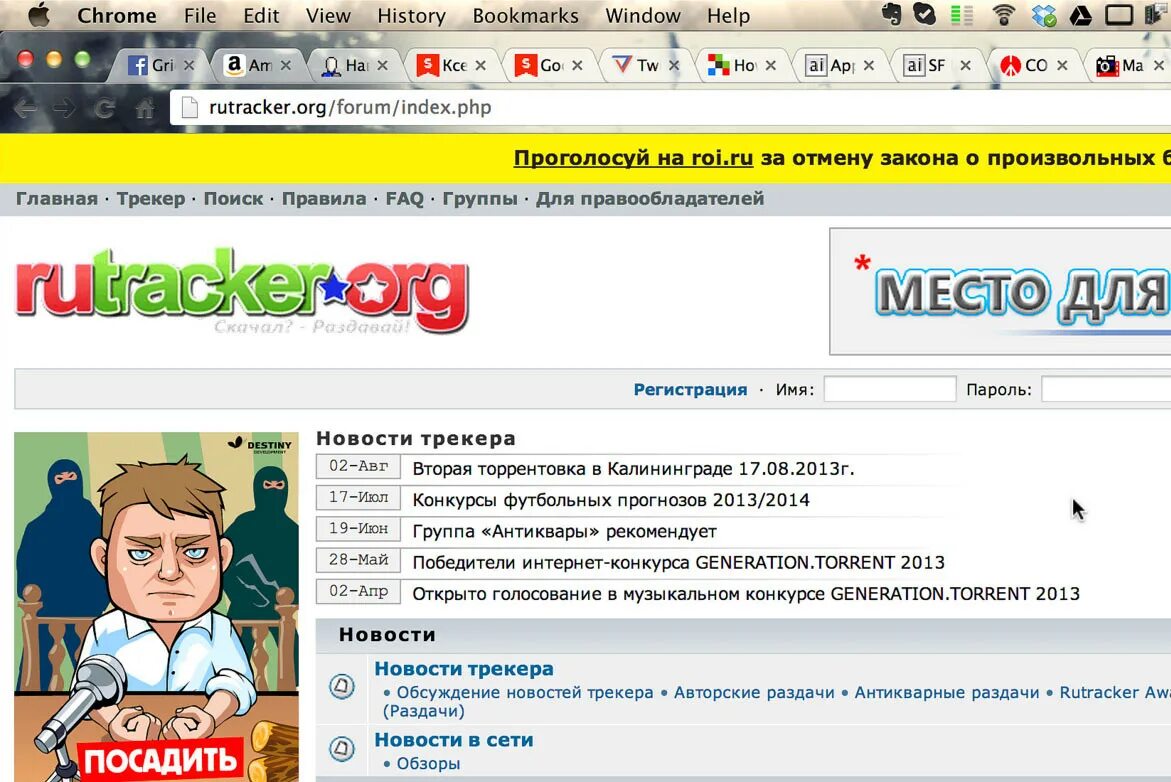
Task: Open the View menu
Action: 328,16
